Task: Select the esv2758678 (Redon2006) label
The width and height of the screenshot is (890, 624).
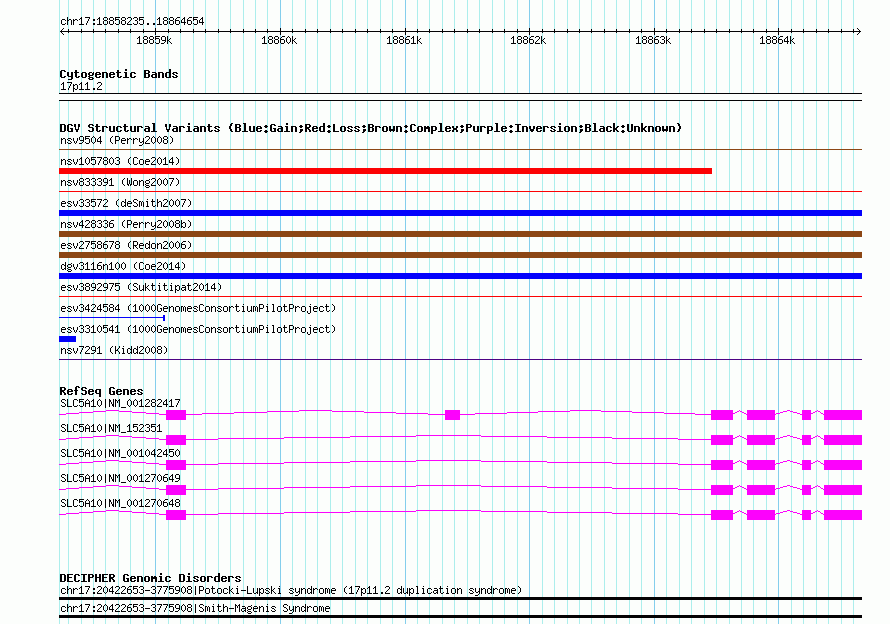Action: [126, 245]
